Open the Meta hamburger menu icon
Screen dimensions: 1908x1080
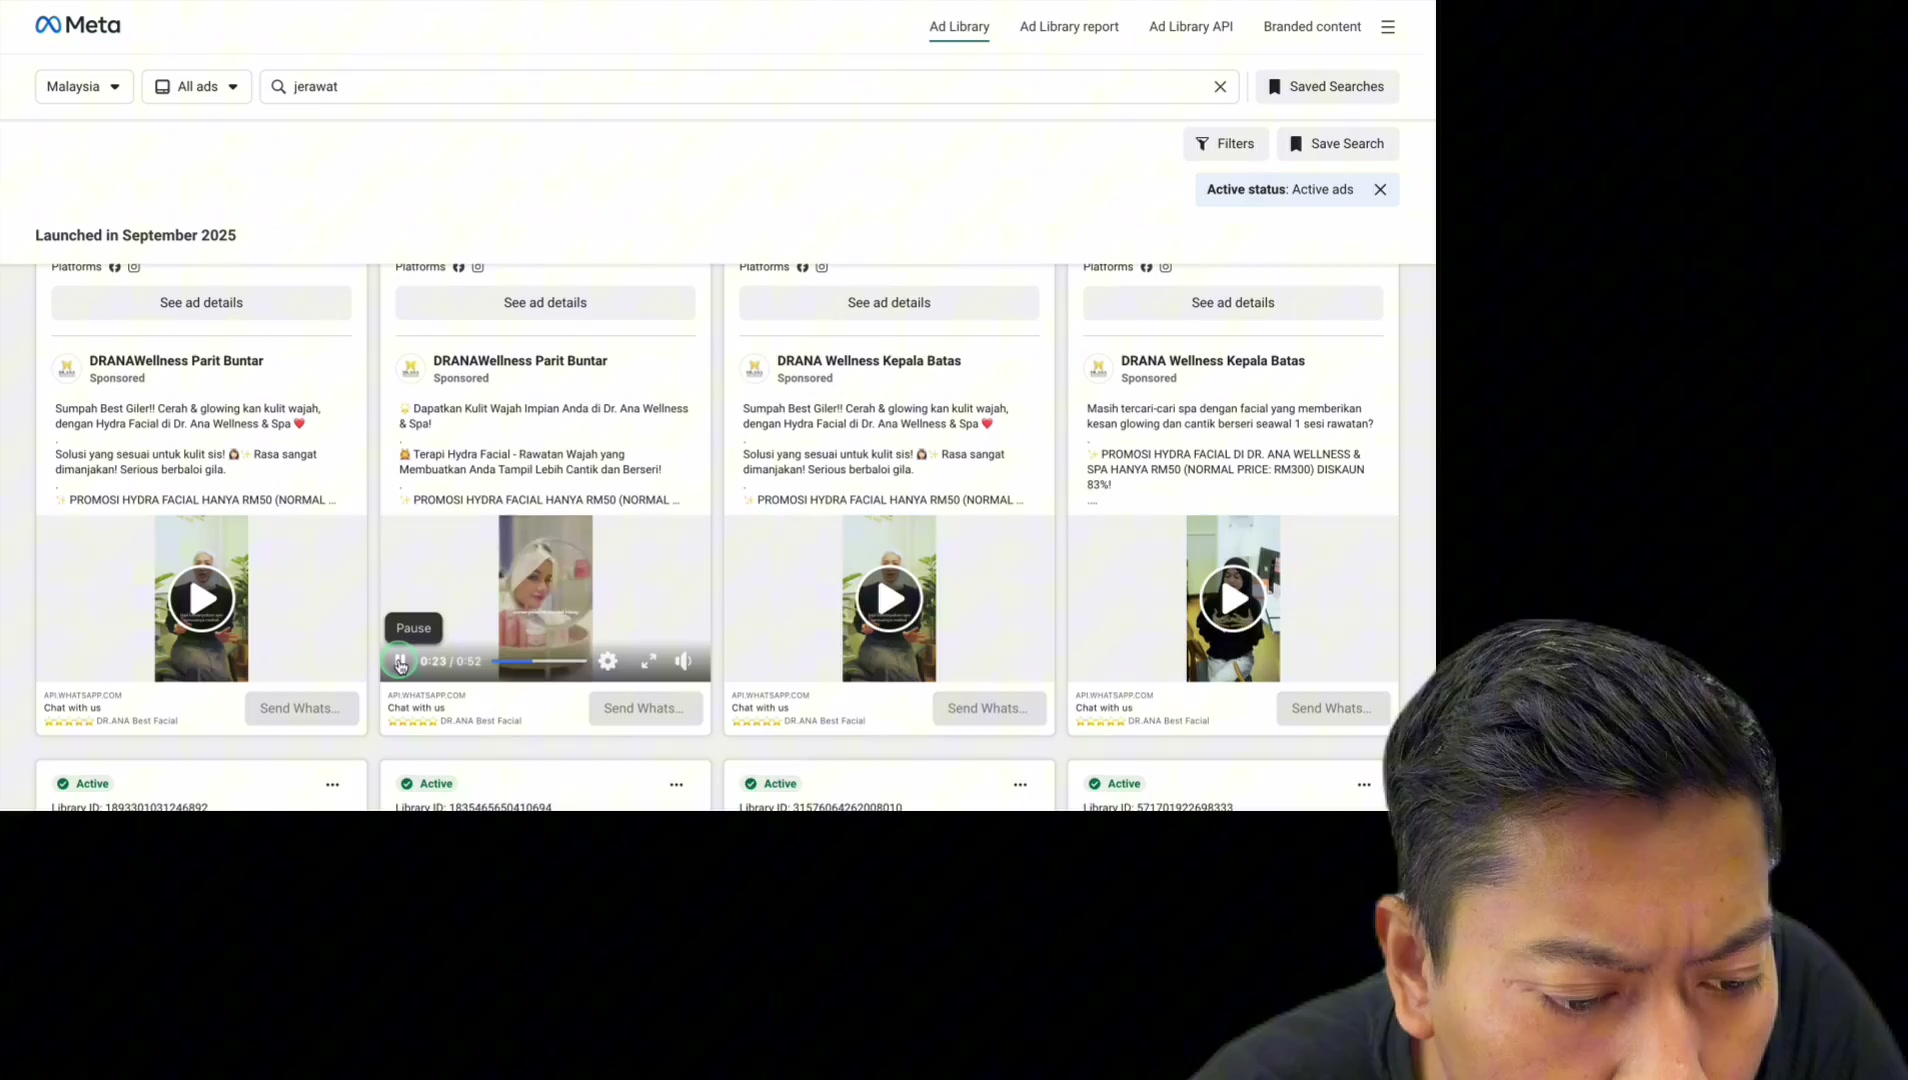(1387, 27)
